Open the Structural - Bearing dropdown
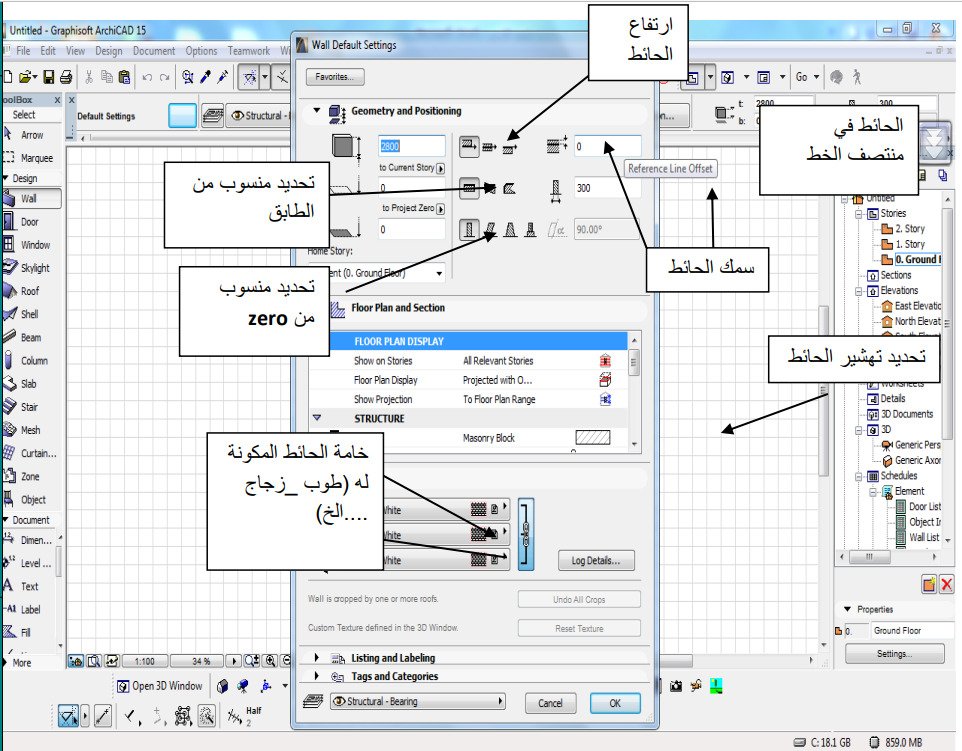Viewport: 962px width, 751px height. coord(418,702)
